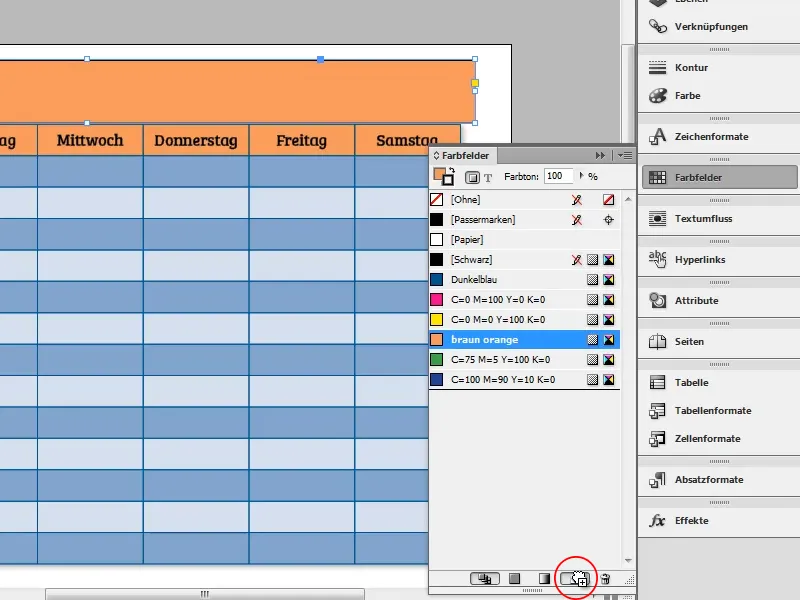Select the [Ohne] swatch
Image resolution: width=800 pixels, height=600 pixels.
524,199
